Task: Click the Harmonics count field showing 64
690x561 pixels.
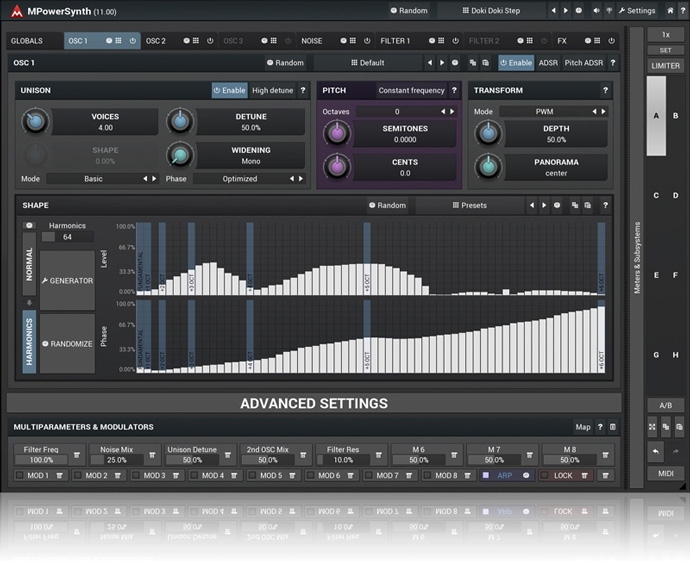Action: (66, 237)
